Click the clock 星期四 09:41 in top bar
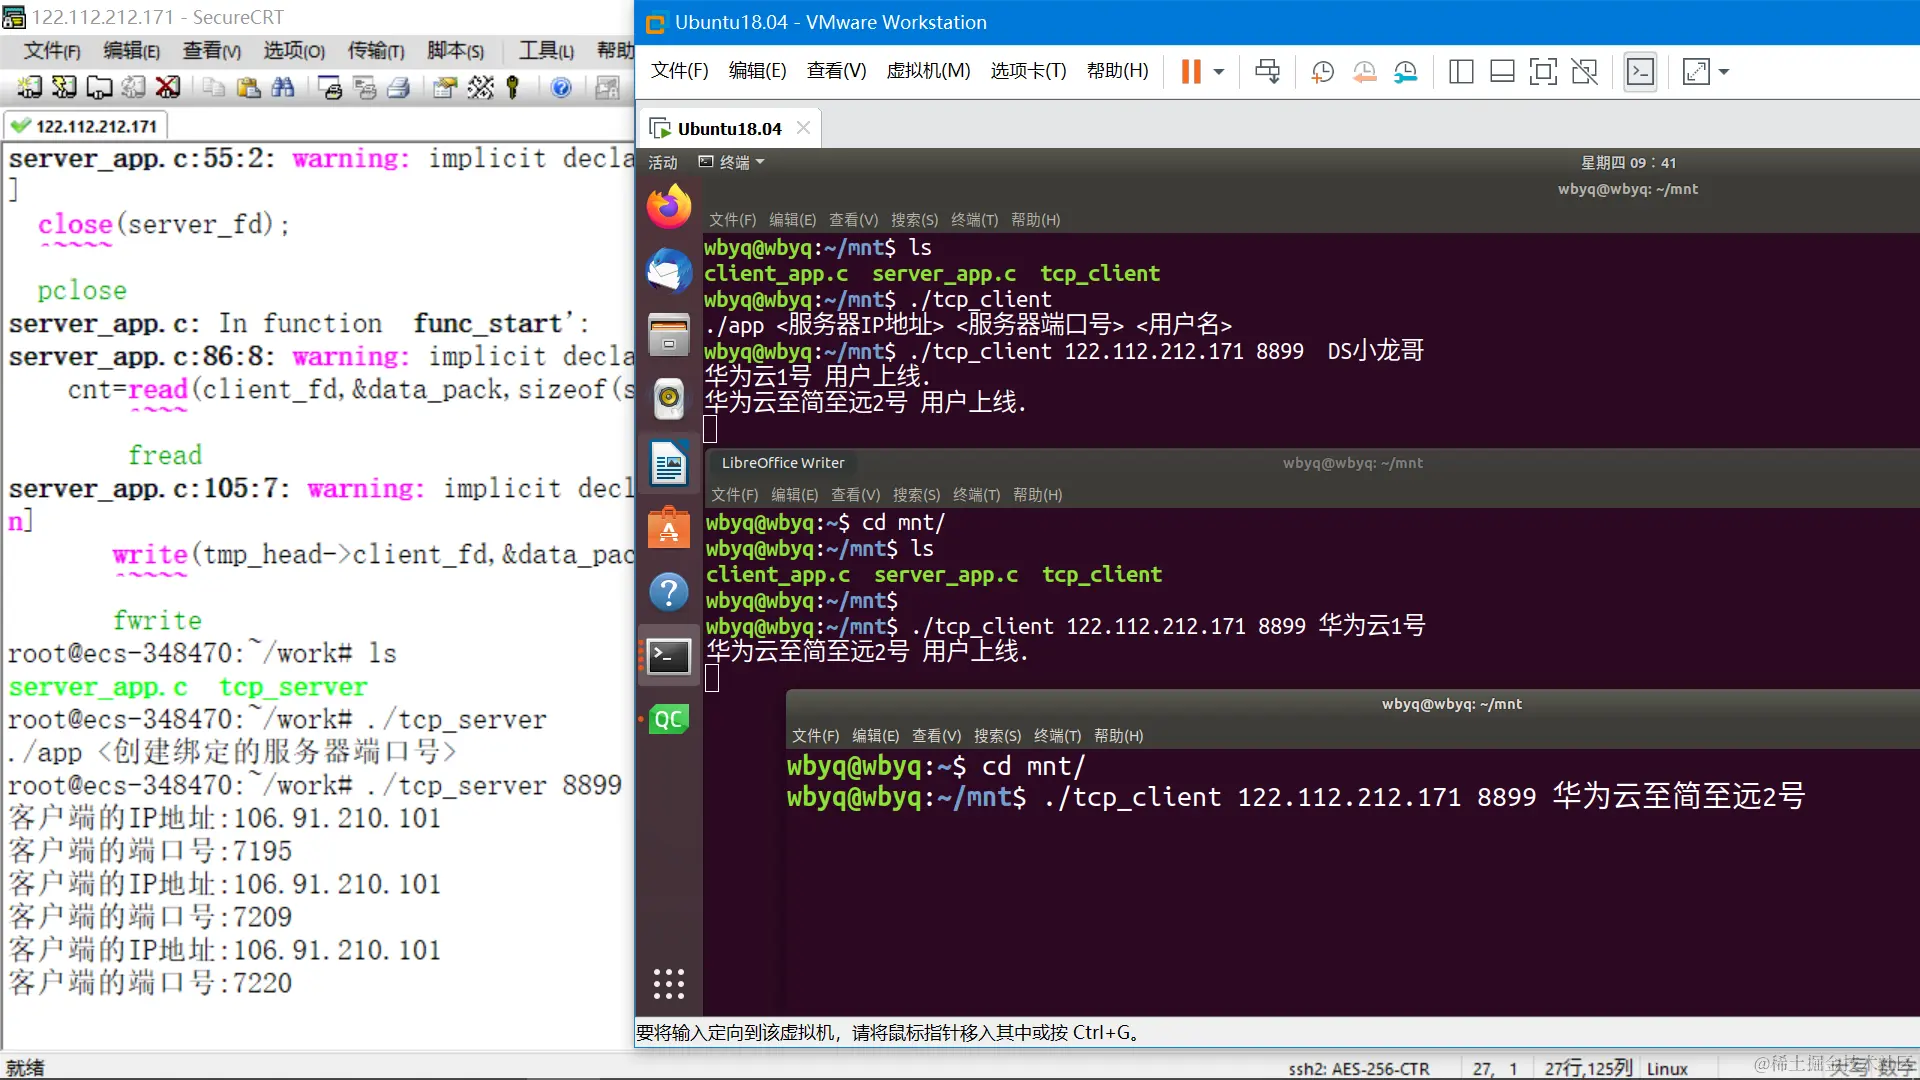The width and height of the screenshot is (1920, 1080). 1627,162
